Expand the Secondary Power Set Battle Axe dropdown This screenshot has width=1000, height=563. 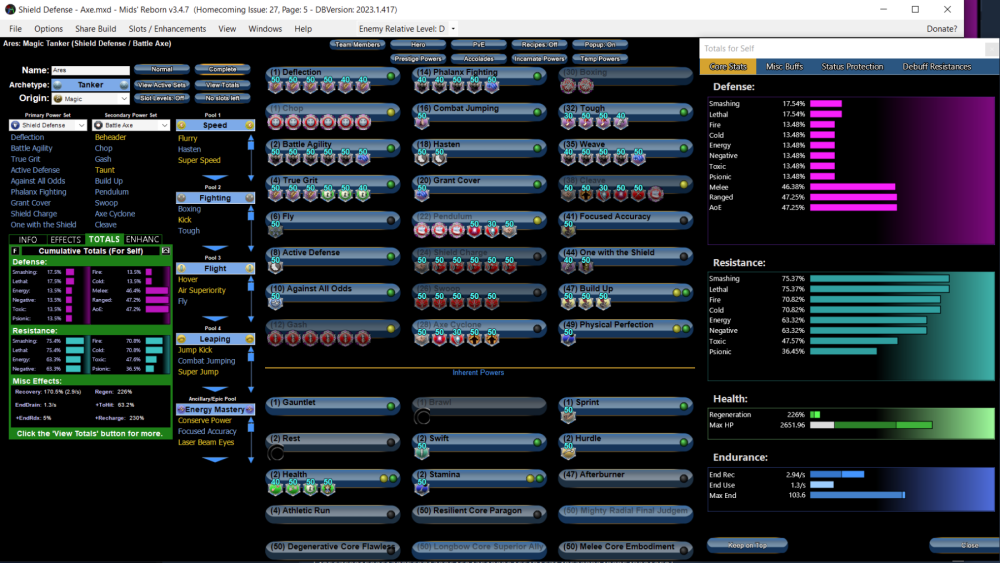[x=131, y=125]
